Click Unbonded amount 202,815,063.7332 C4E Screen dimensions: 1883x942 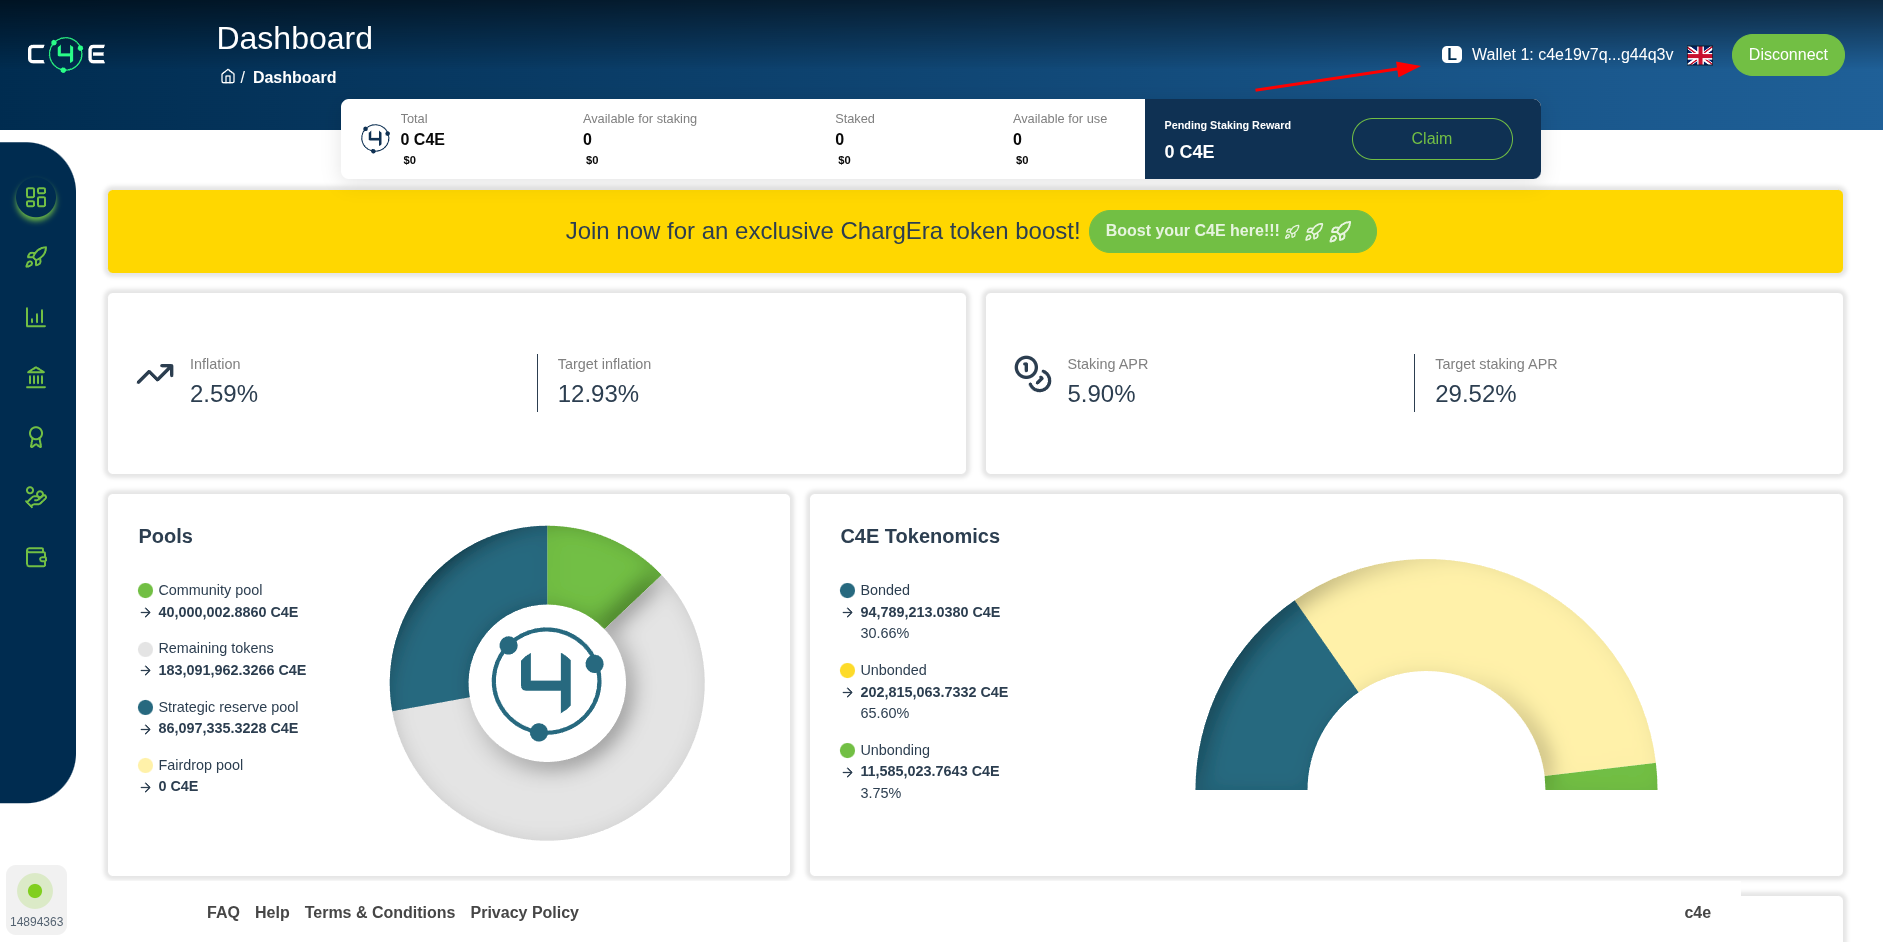tap(934, 692)
